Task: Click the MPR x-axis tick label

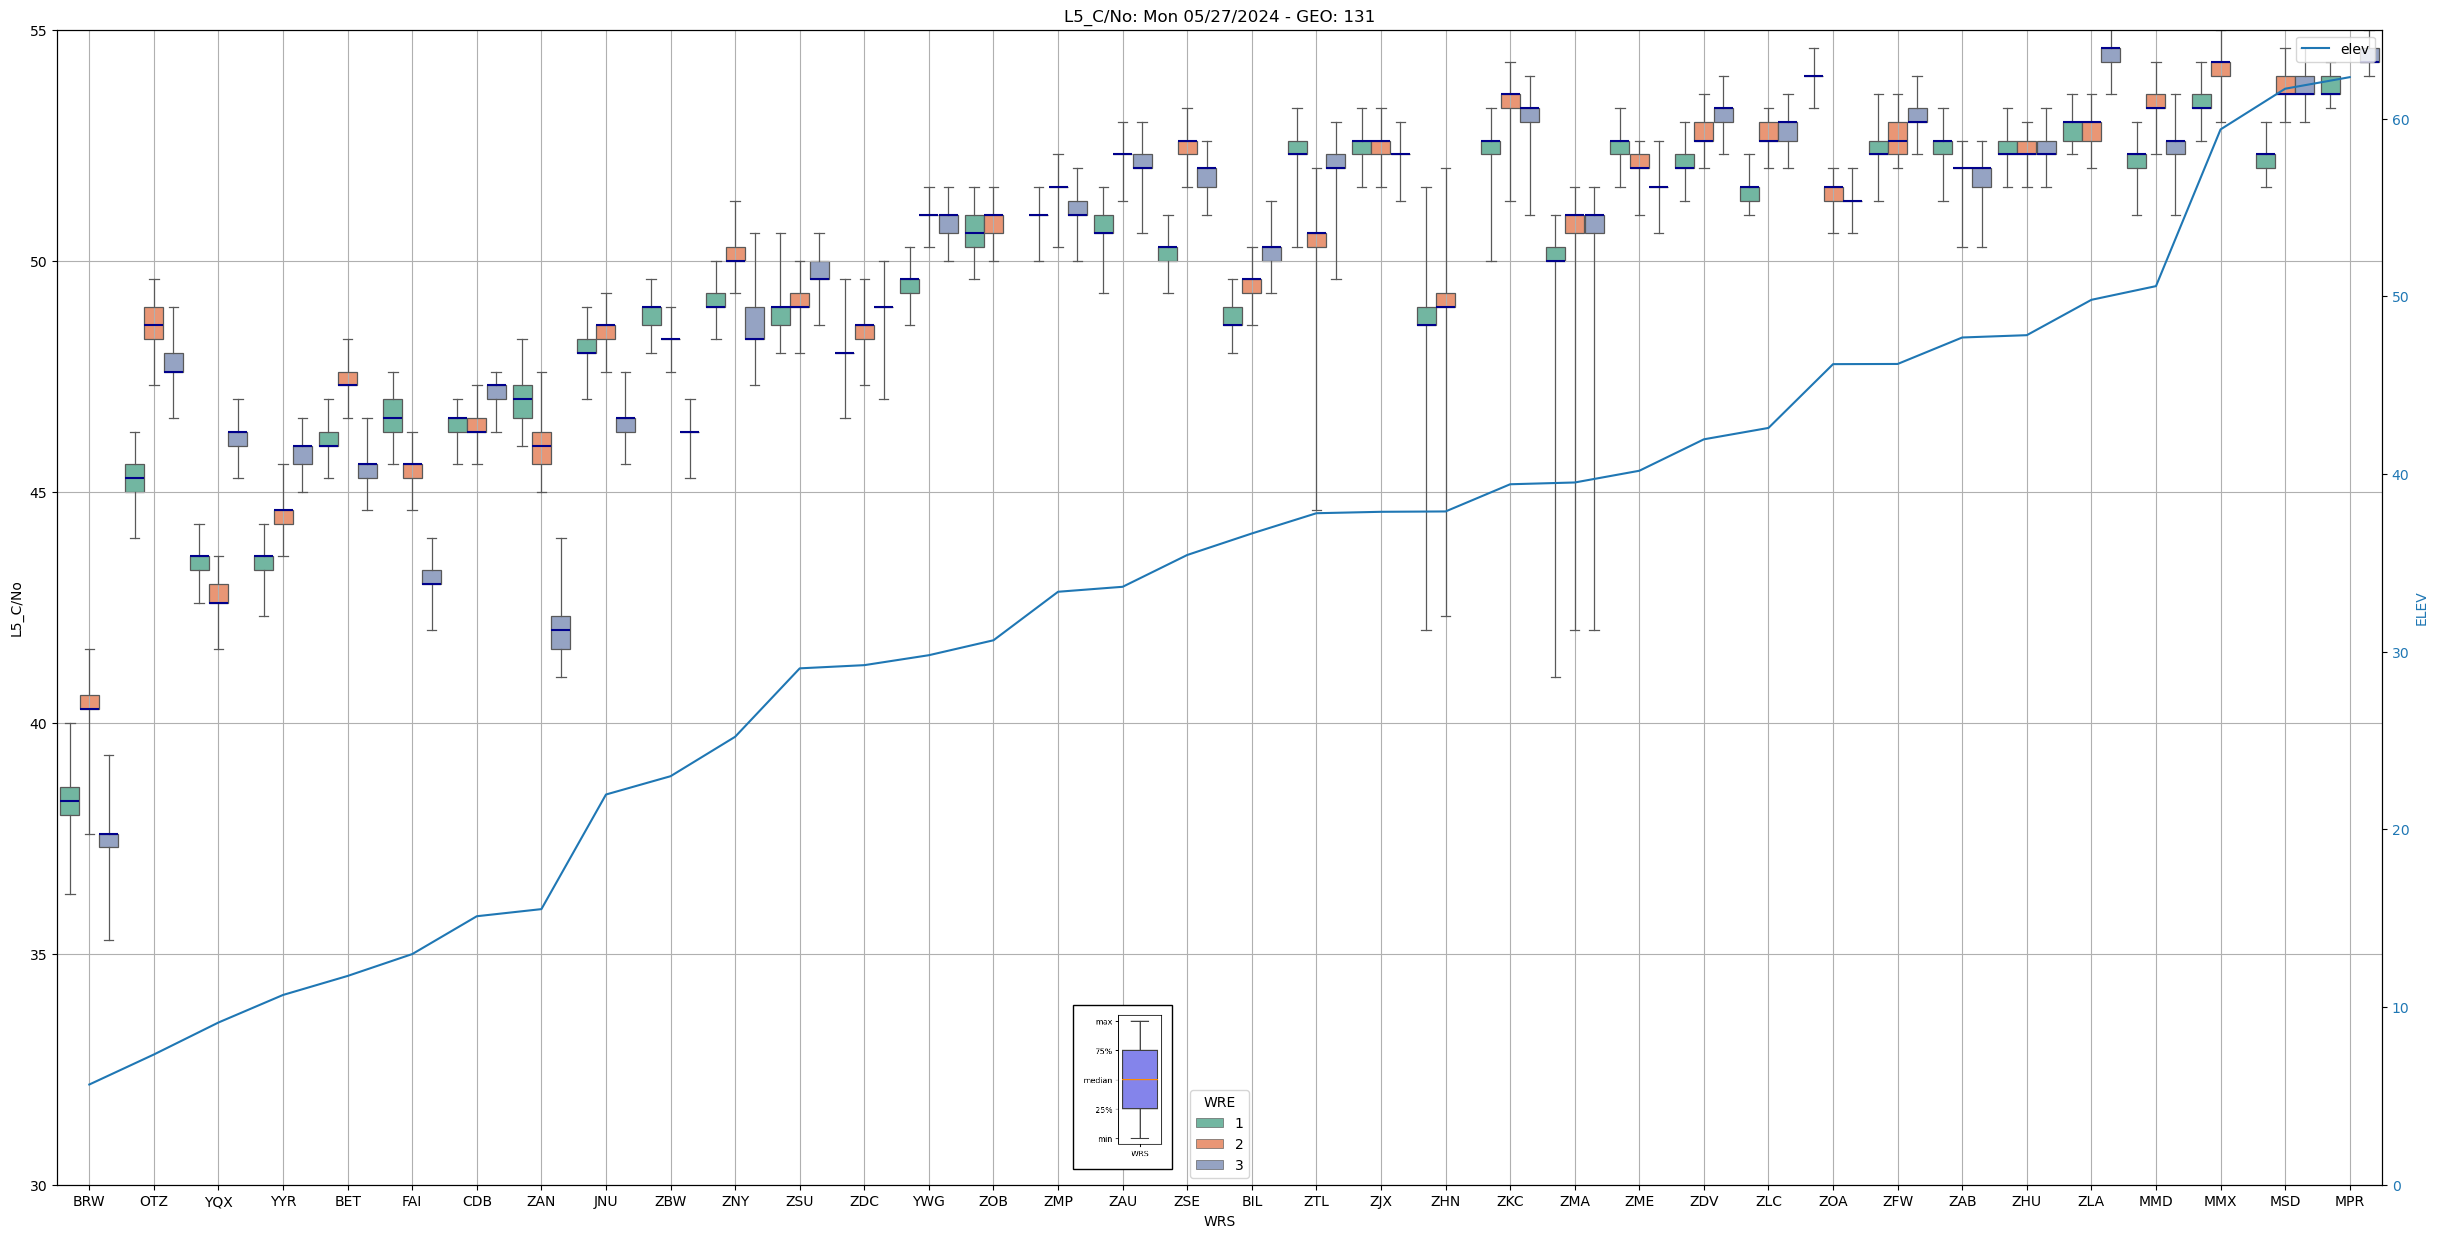Action: click(2349, 1202)
